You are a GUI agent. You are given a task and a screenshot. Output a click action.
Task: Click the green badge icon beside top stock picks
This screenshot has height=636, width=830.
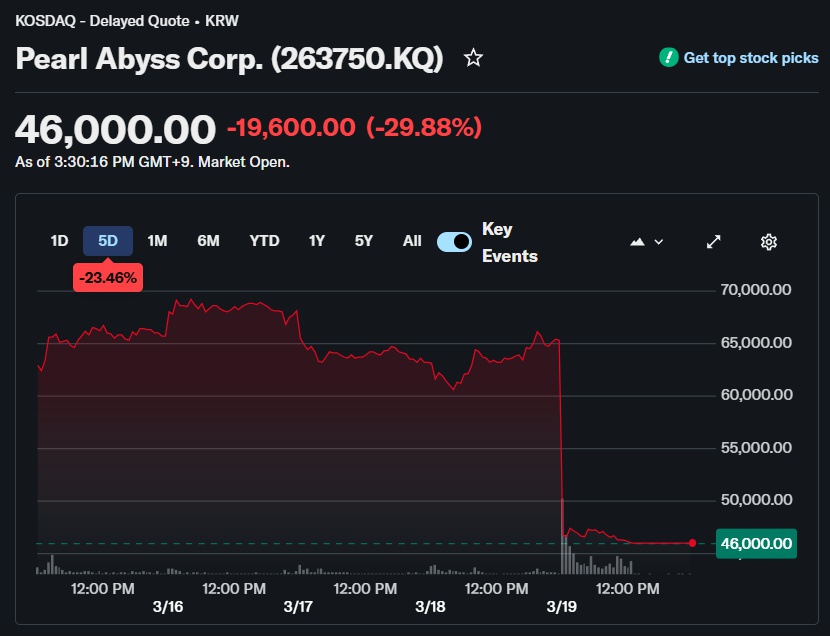(668, 58)
